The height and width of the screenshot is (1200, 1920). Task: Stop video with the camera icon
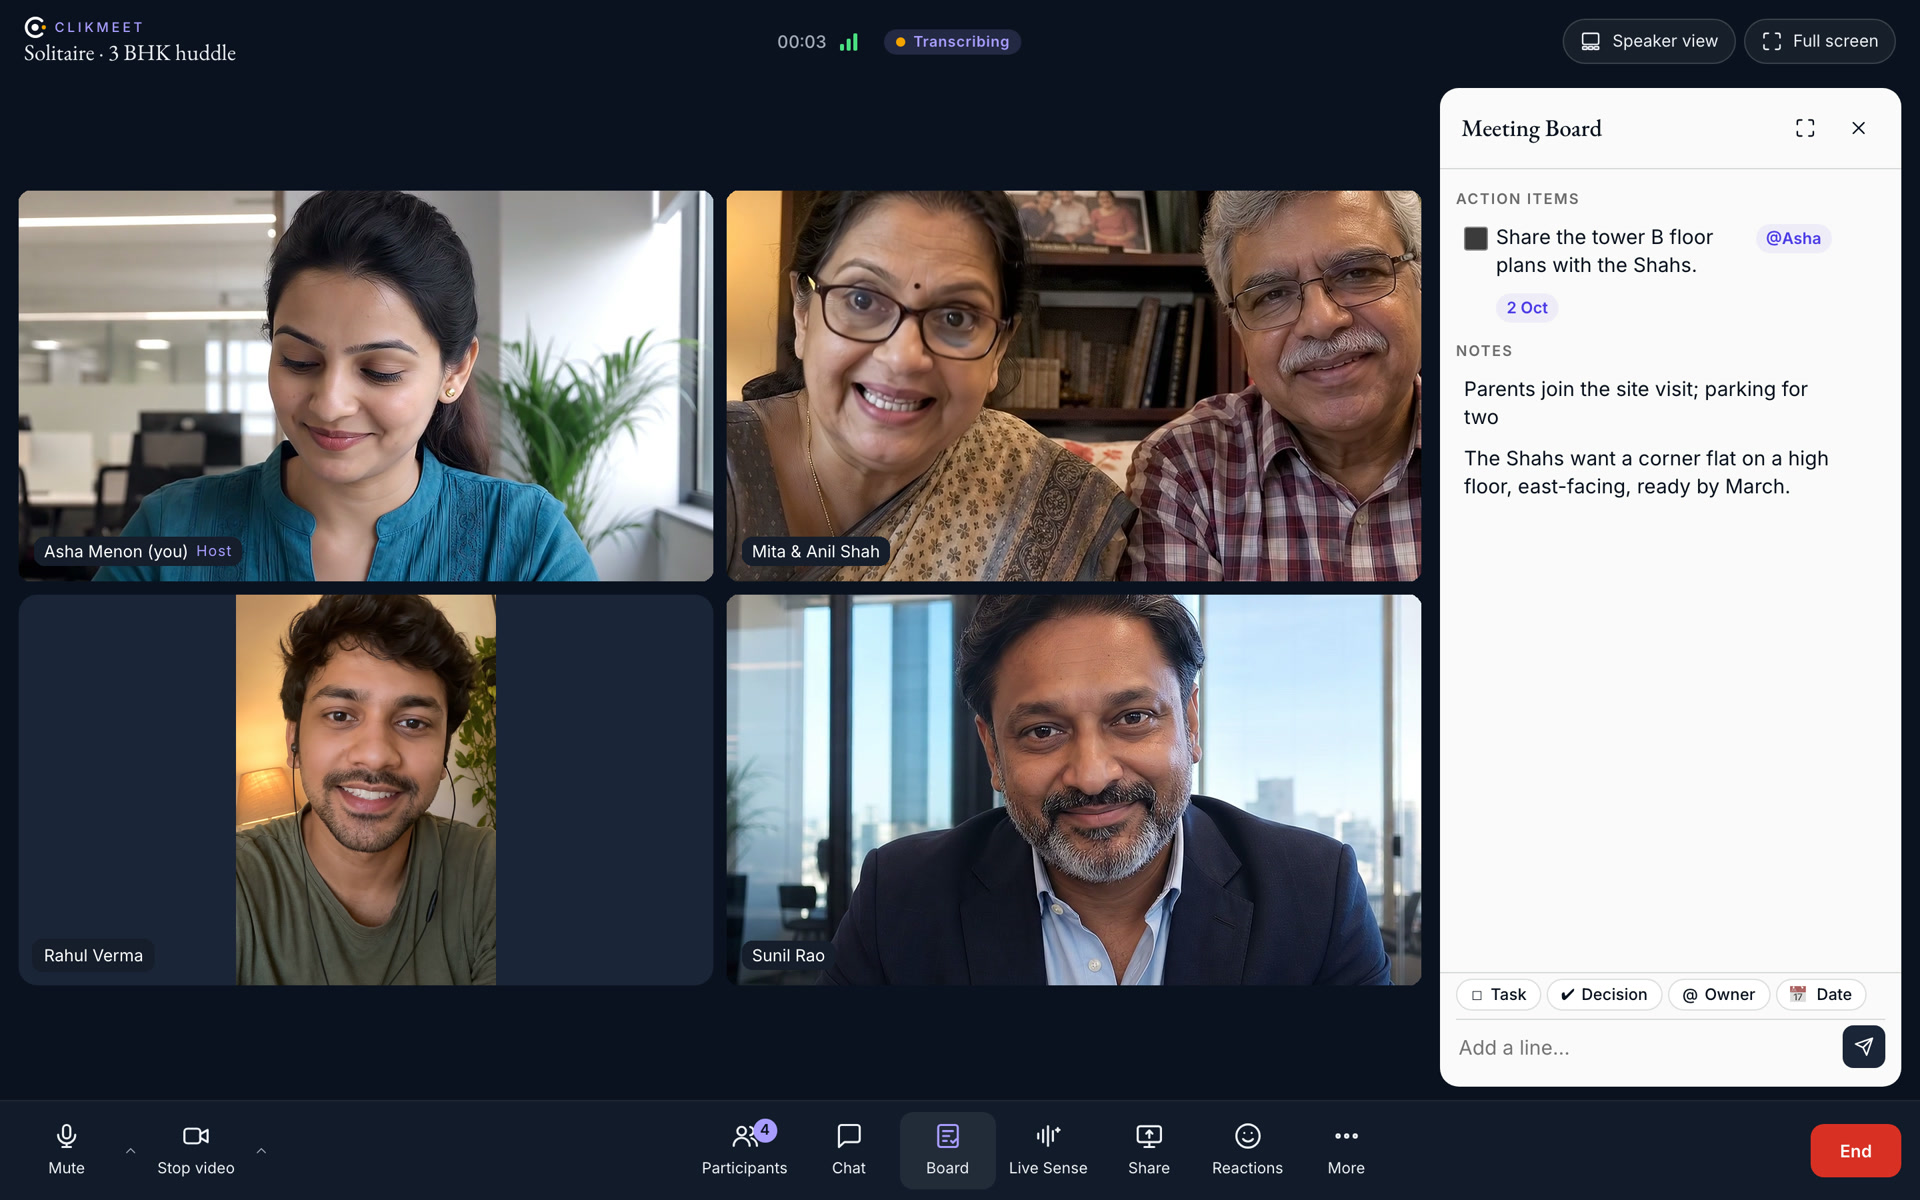pyautogui.click(x=196, y=1150)
